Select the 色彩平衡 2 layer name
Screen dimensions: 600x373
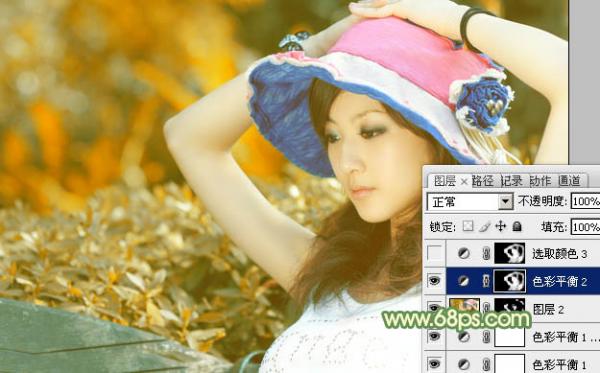click(559, 282)
